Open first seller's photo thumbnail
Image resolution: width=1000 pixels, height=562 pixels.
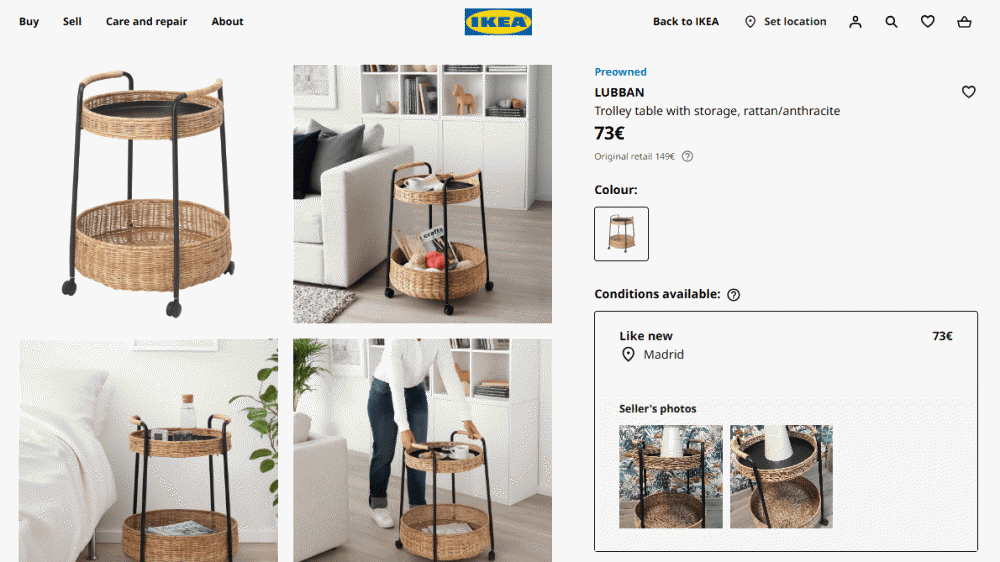[x=671, y=477]
